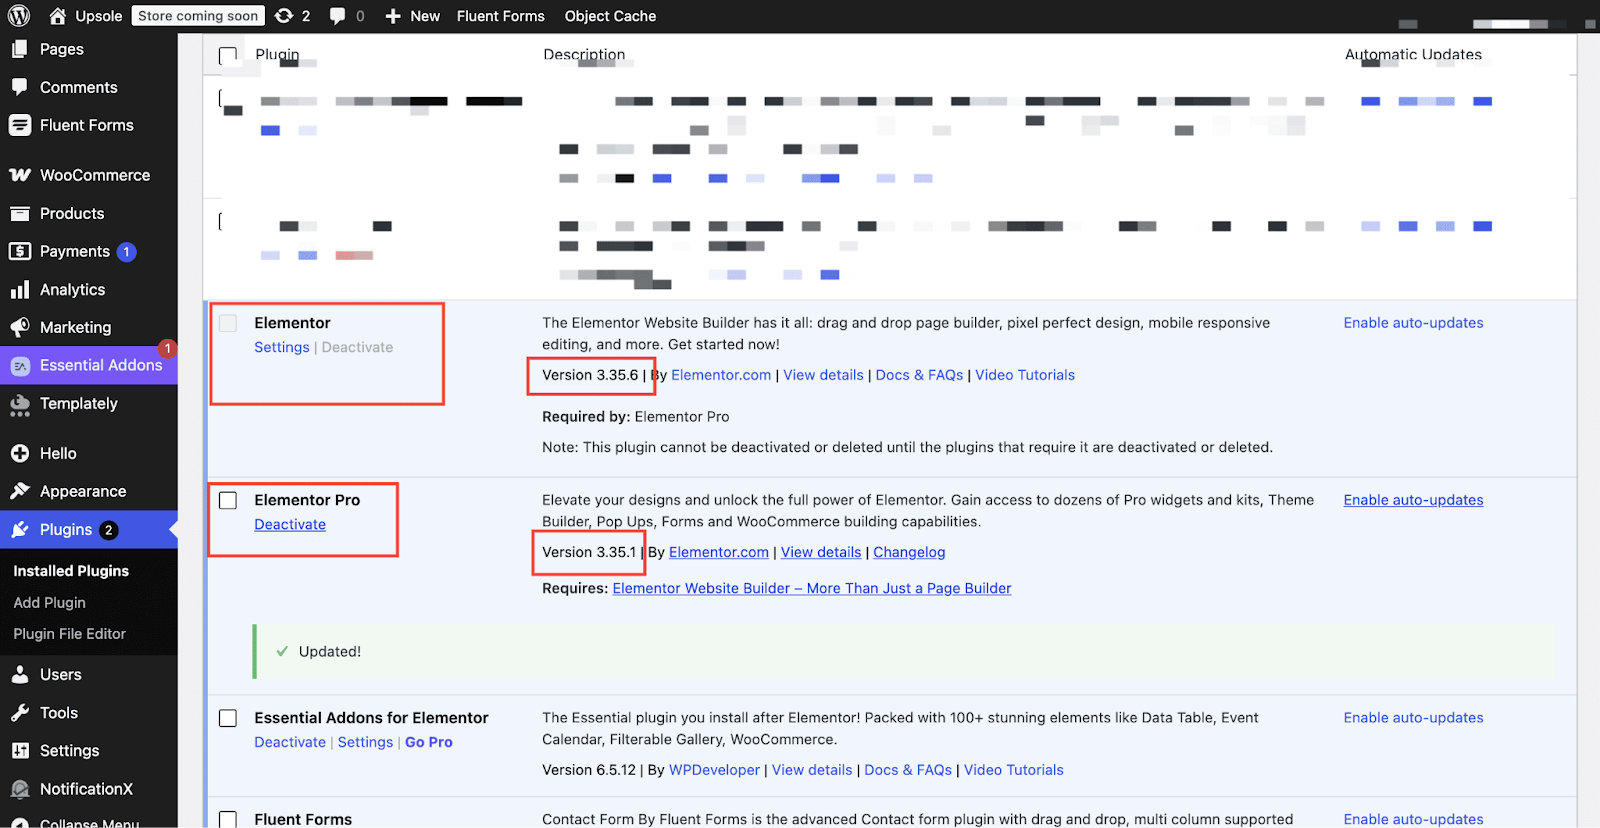Click the Marketing megaphone icon
The width and height of the screenshot is (1600, 828).
pos(20,328)
